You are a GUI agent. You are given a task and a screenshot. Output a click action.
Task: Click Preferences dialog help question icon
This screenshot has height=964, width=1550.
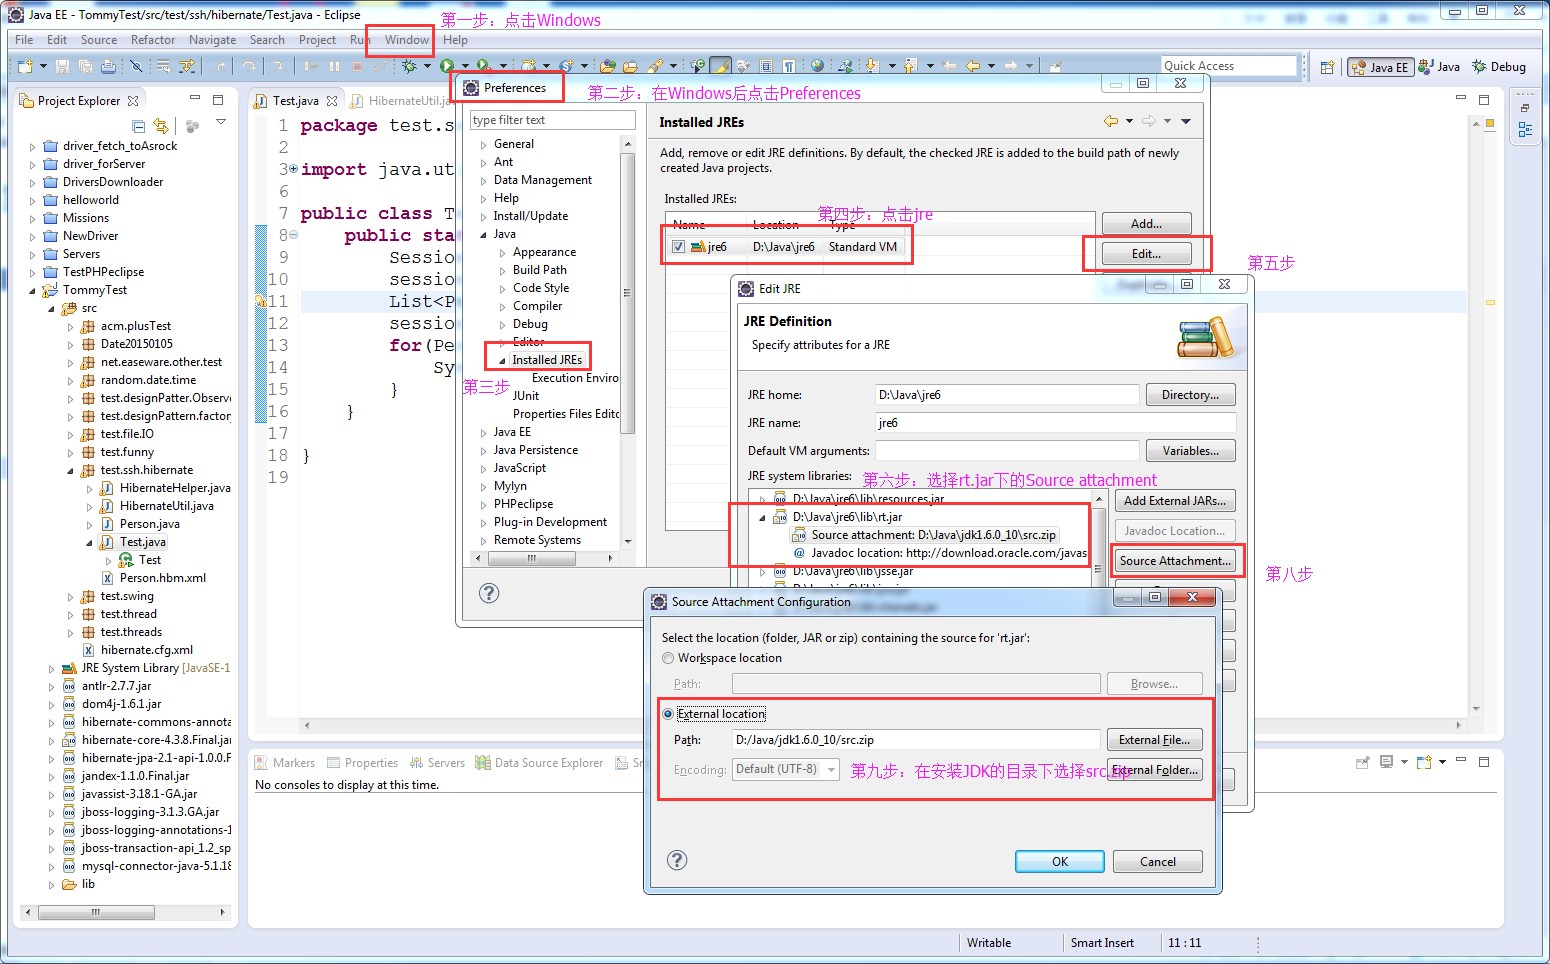[489, 593]
